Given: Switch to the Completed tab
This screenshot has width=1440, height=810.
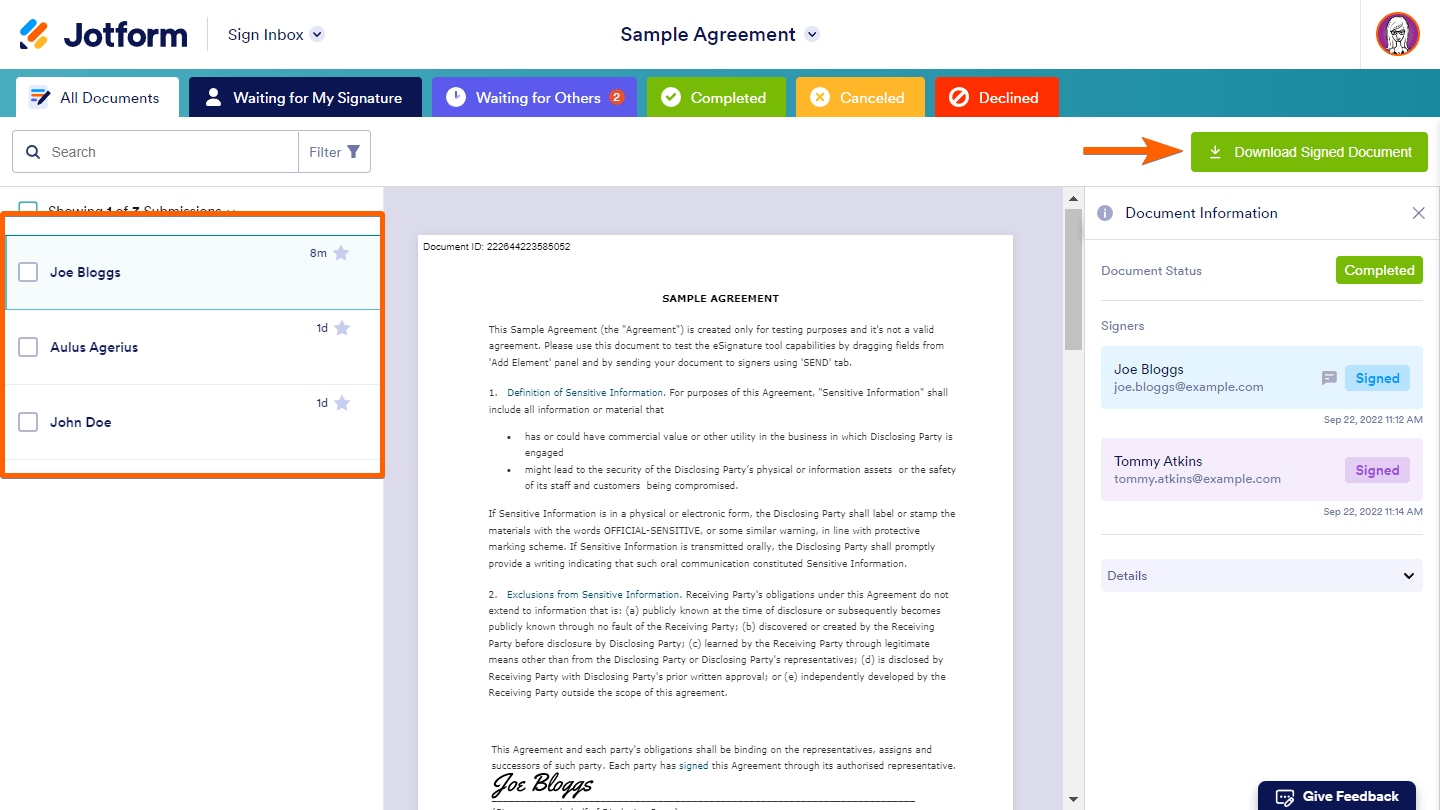Looking at the screenshot, I should coord(714,98).
